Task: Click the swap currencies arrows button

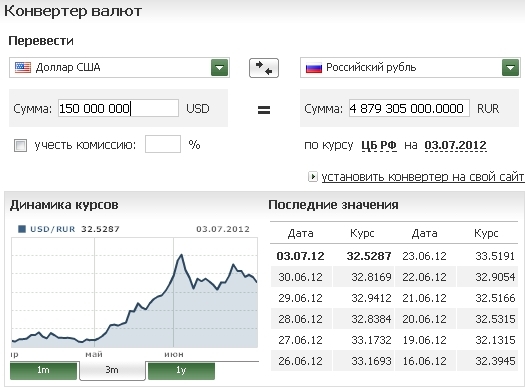Action: pos(264,68)
